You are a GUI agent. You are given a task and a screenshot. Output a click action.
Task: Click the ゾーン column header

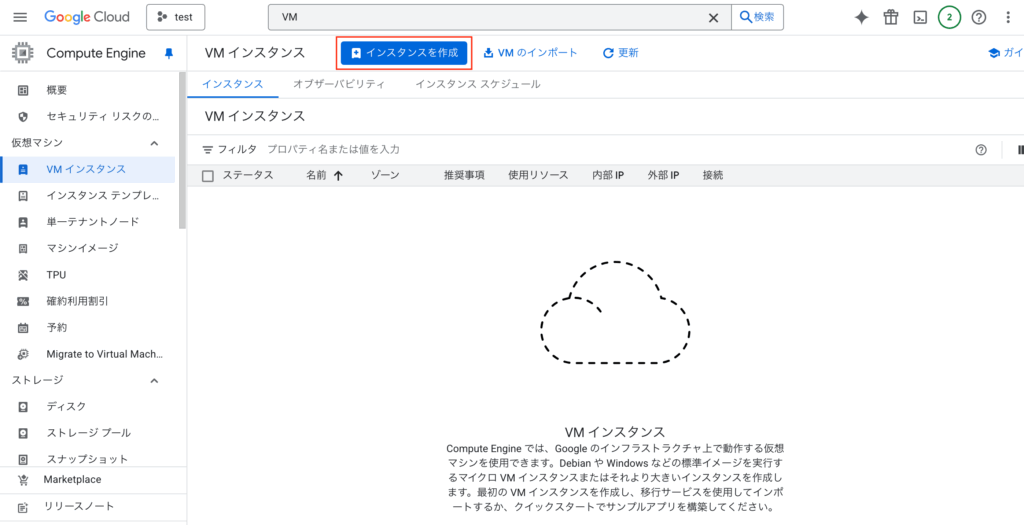(x=385, y=176)
